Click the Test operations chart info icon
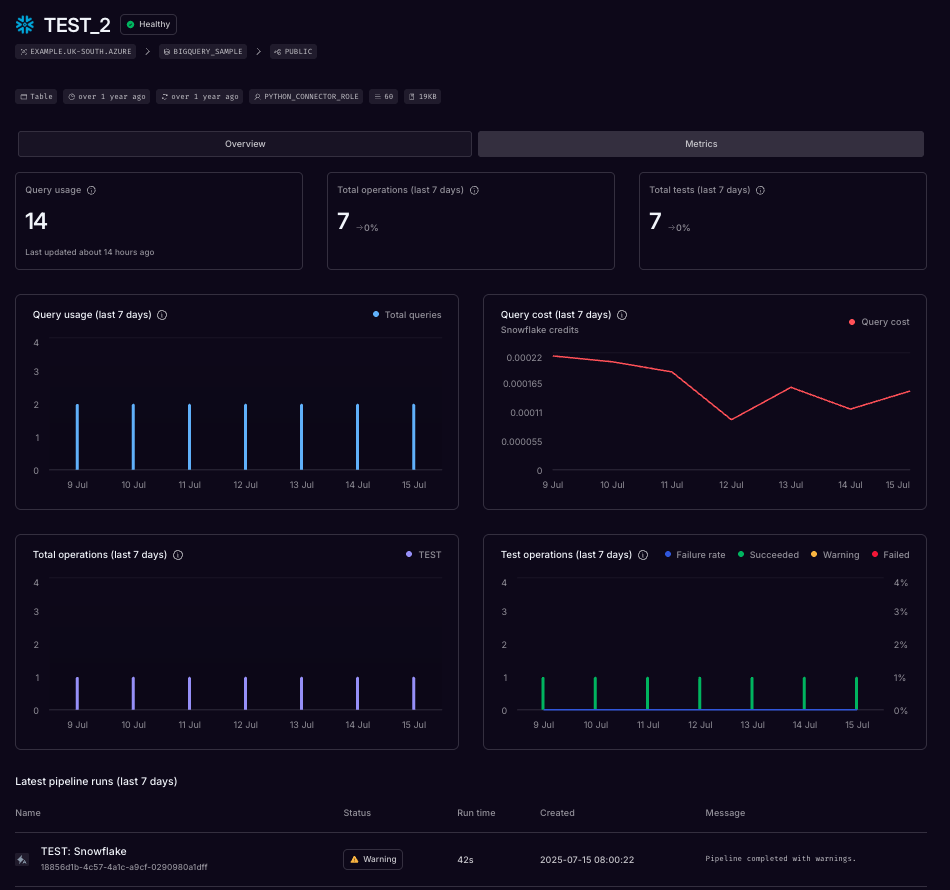This screenshot has height=890, width=950. [x=645, y=555]
